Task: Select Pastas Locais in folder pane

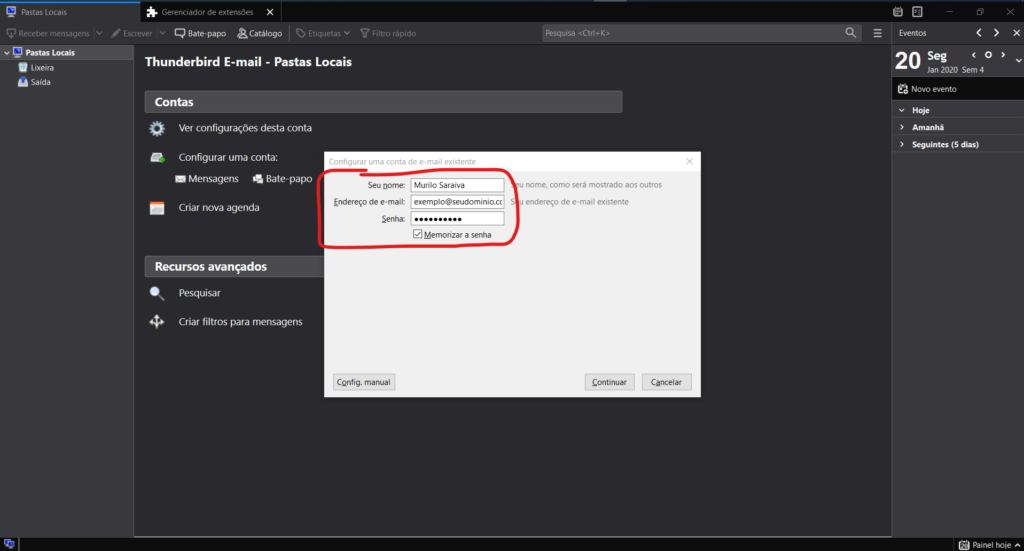Action: pyautogui.click(x=50, y=52)
